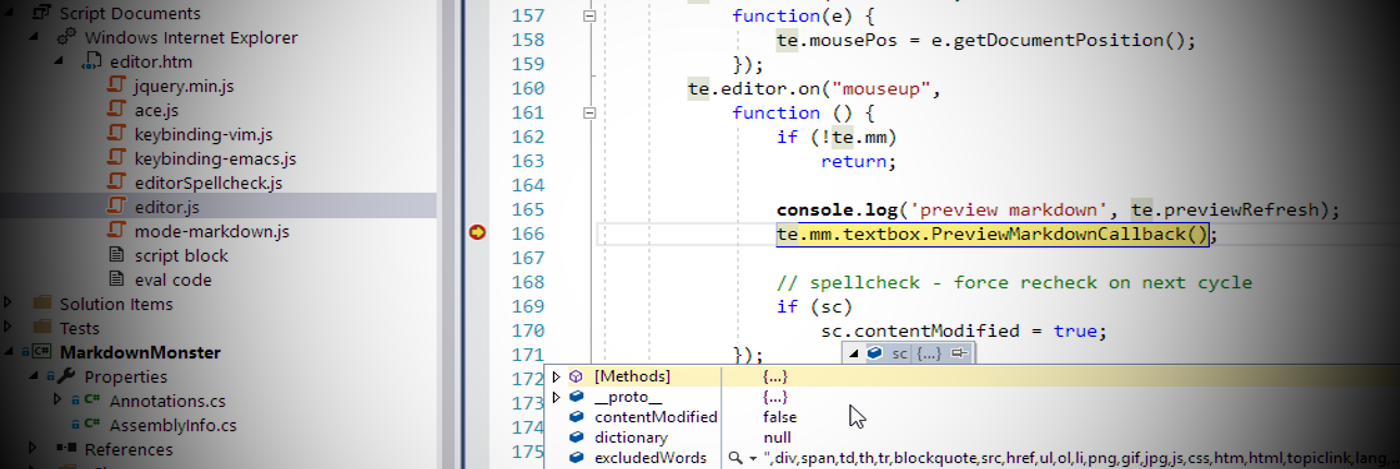Image resolution: width=1400 pixels, height=469 pixels.
Task: Click the editor.js file icon
Action: click(117, 207)
